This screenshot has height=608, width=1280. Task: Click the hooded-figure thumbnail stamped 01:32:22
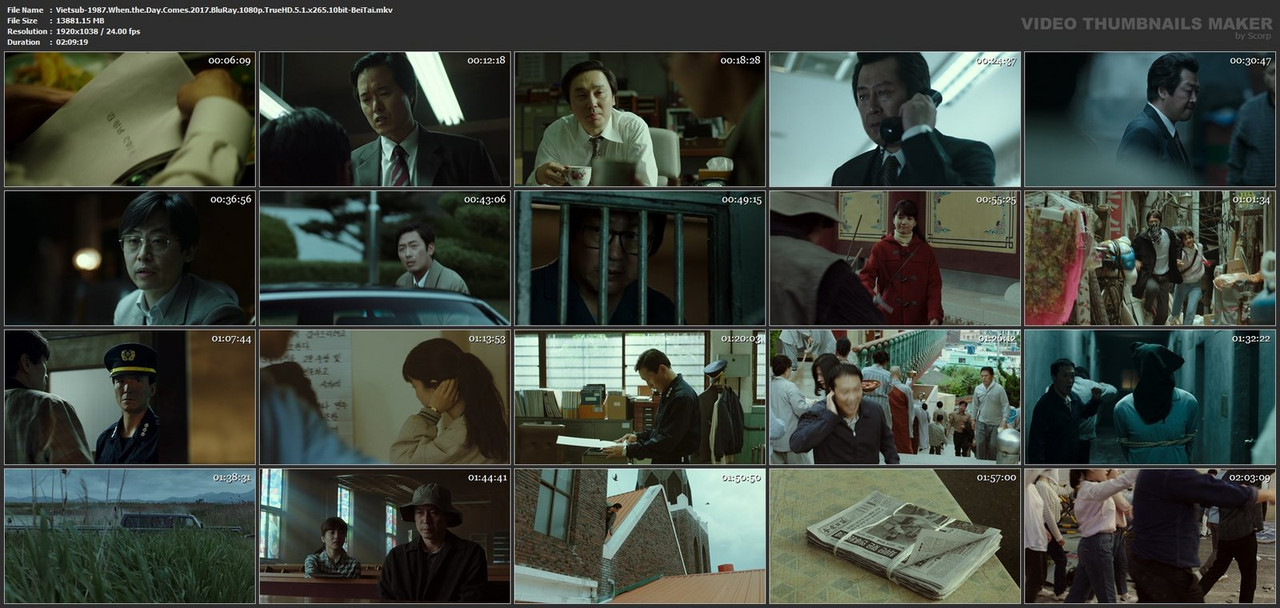point(1150,398)
